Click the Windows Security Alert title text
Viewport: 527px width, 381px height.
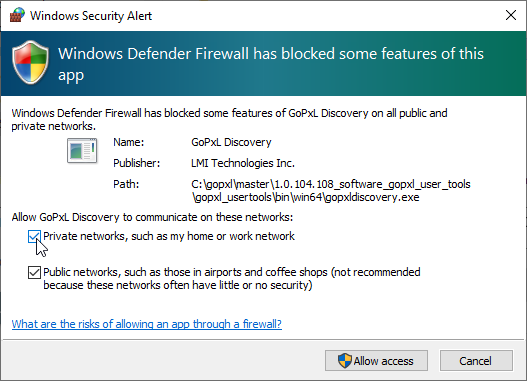tap(91, 16)
